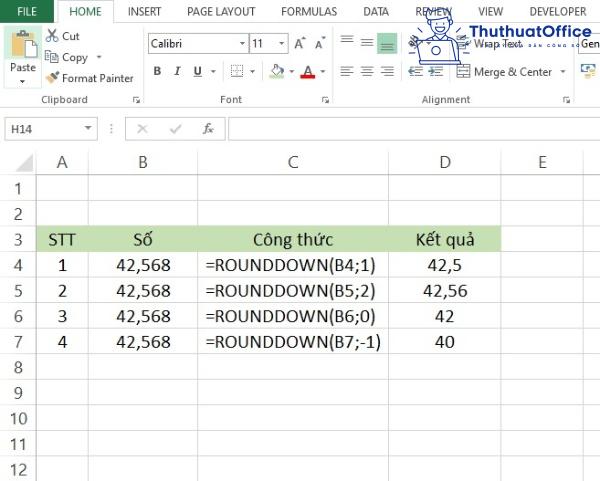Image resolution: width=600 pixels, height=481 pixels.
Task: Select cell with =ROUNDDOWN(B4;1)
Action: click(293, 265)
